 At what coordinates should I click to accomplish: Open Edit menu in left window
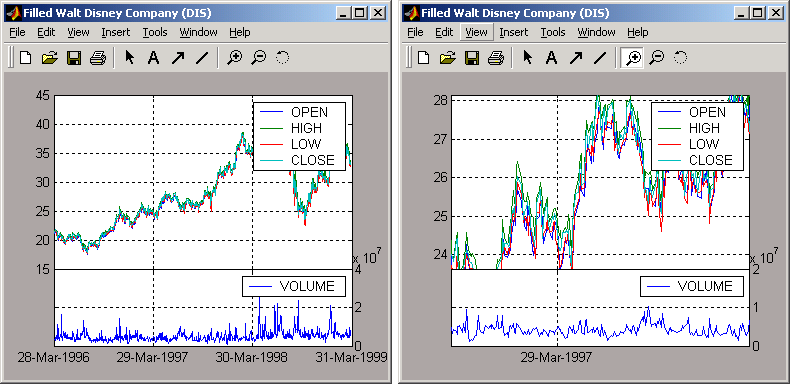tap(46, 32)
